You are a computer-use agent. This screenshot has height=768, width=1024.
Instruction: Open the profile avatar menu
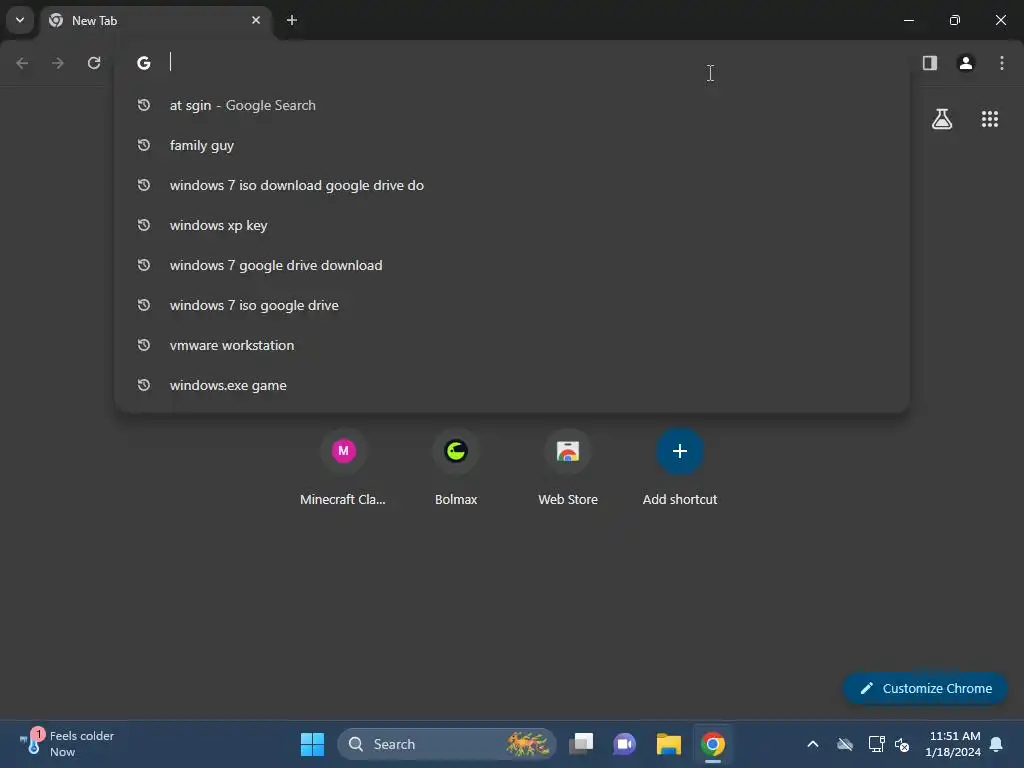click(966, 63)
